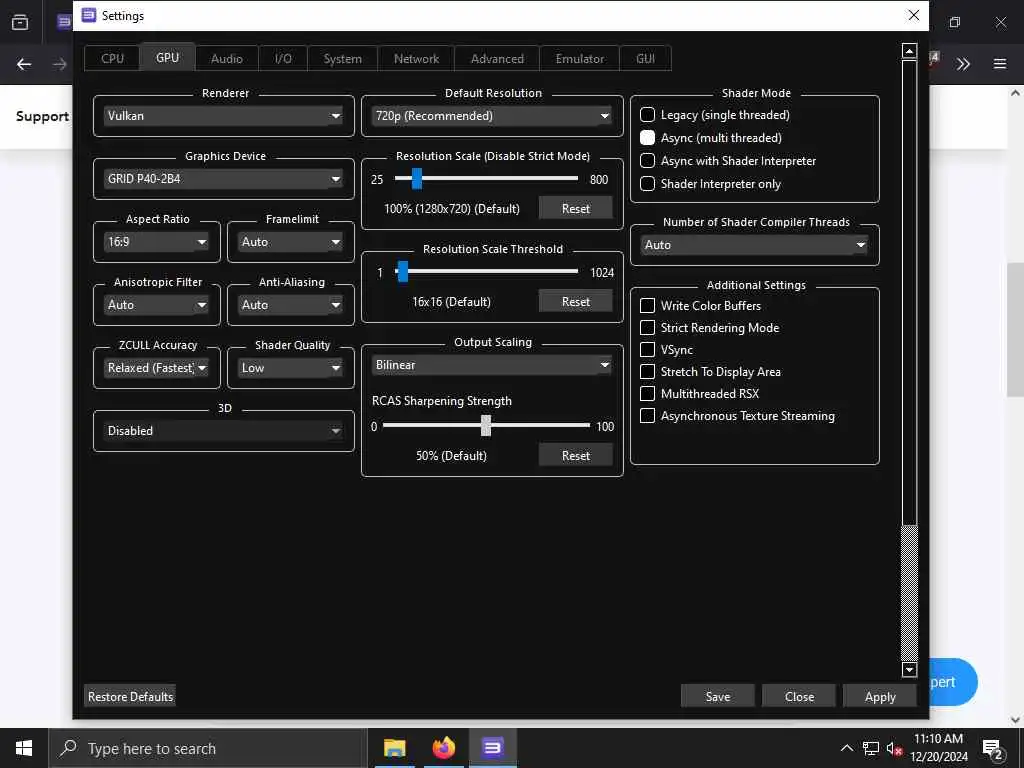Open Output Scaling dropdown
Image resolution: width=1024 pixels, height=768 pixels.
(492, 365)
